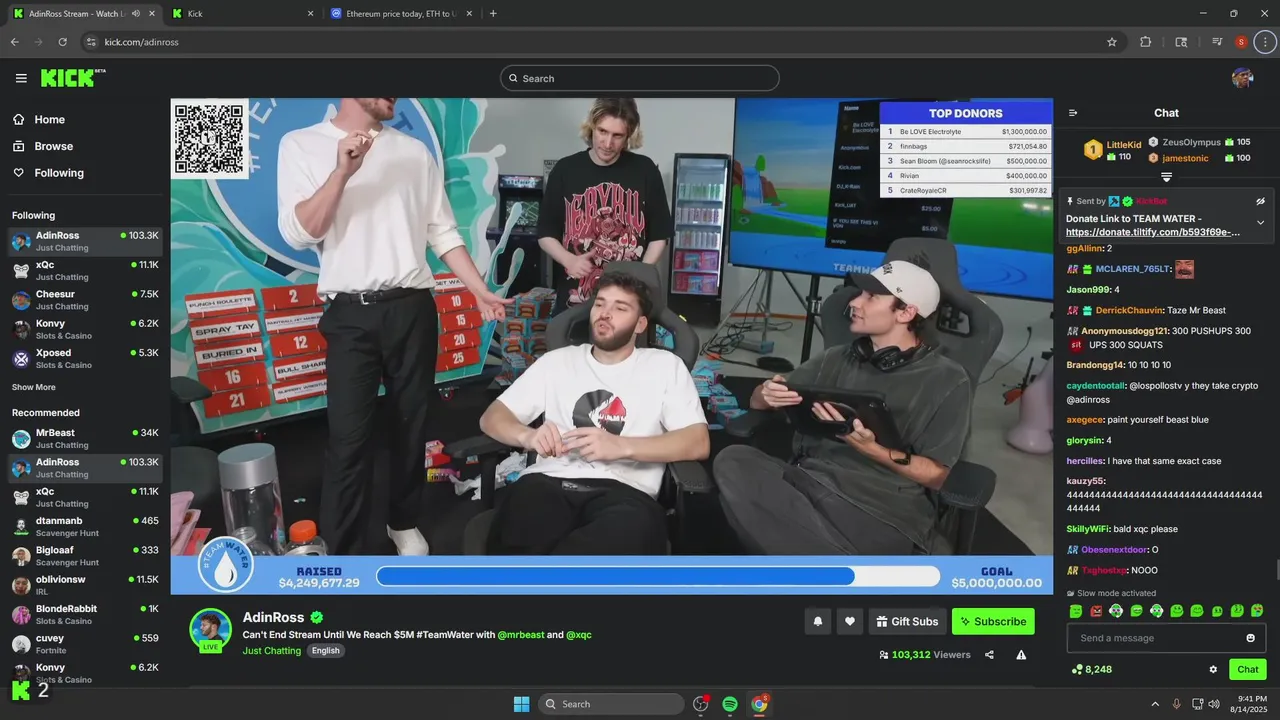Open Chrome from the taskbar
The width and height of the screenshot is (1280, 720).
(x=760, y=704)
